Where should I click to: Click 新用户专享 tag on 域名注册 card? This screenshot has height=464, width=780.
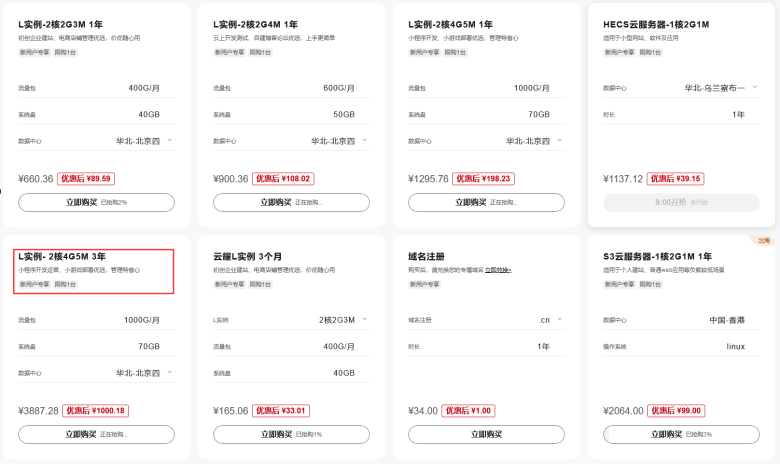coord(424,284)
